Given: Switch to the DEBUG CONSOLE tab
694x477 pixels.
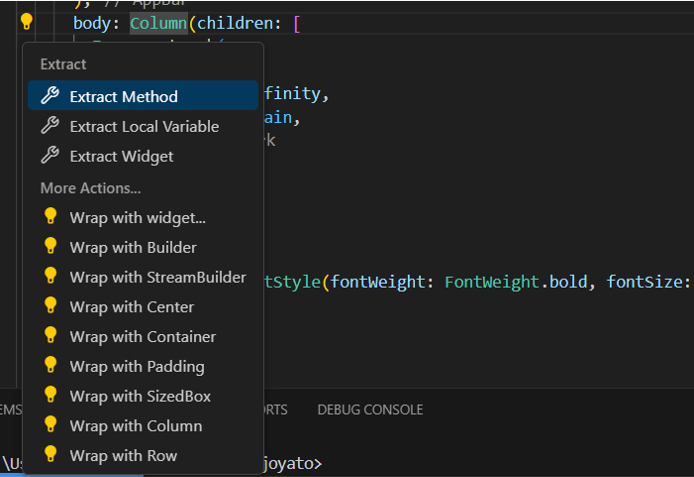Looking at the screenshot, I should [x=369, y=410].
